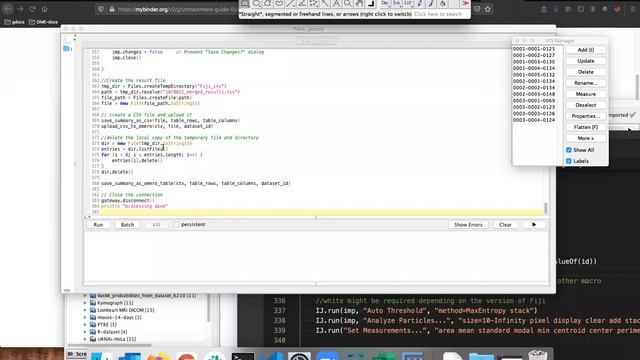Click Update in ROI Manager
The image size is (640, 360).
586,61
